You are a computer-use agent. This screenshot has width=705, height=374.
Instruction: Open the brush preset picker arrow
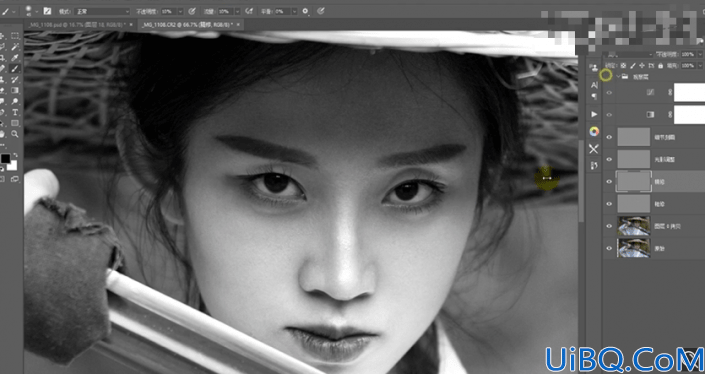tap(37, 11)
